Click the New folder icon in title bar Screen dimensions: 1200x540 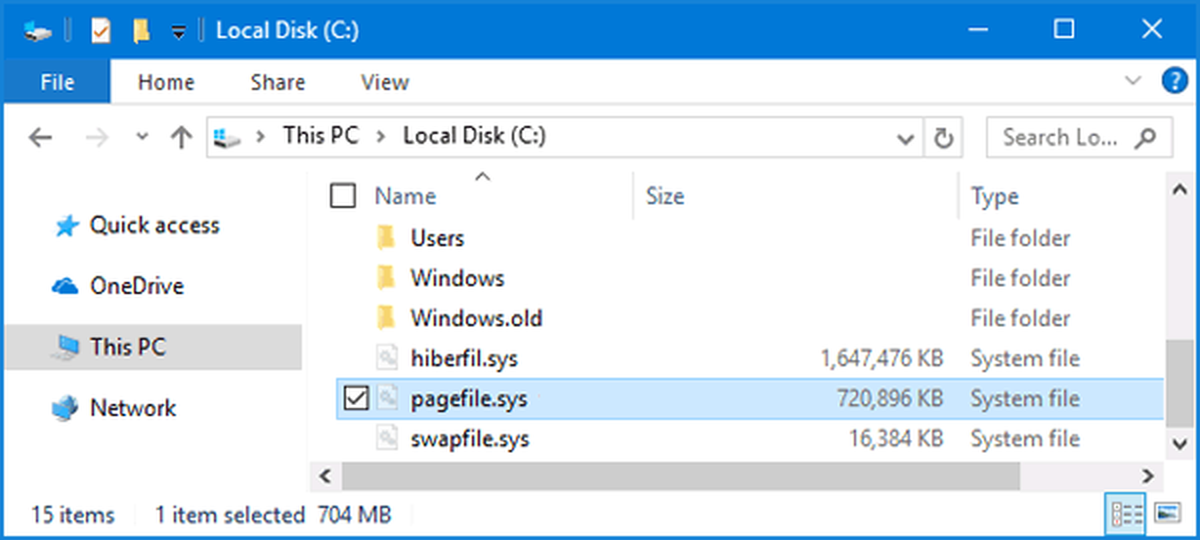[141, 31]
